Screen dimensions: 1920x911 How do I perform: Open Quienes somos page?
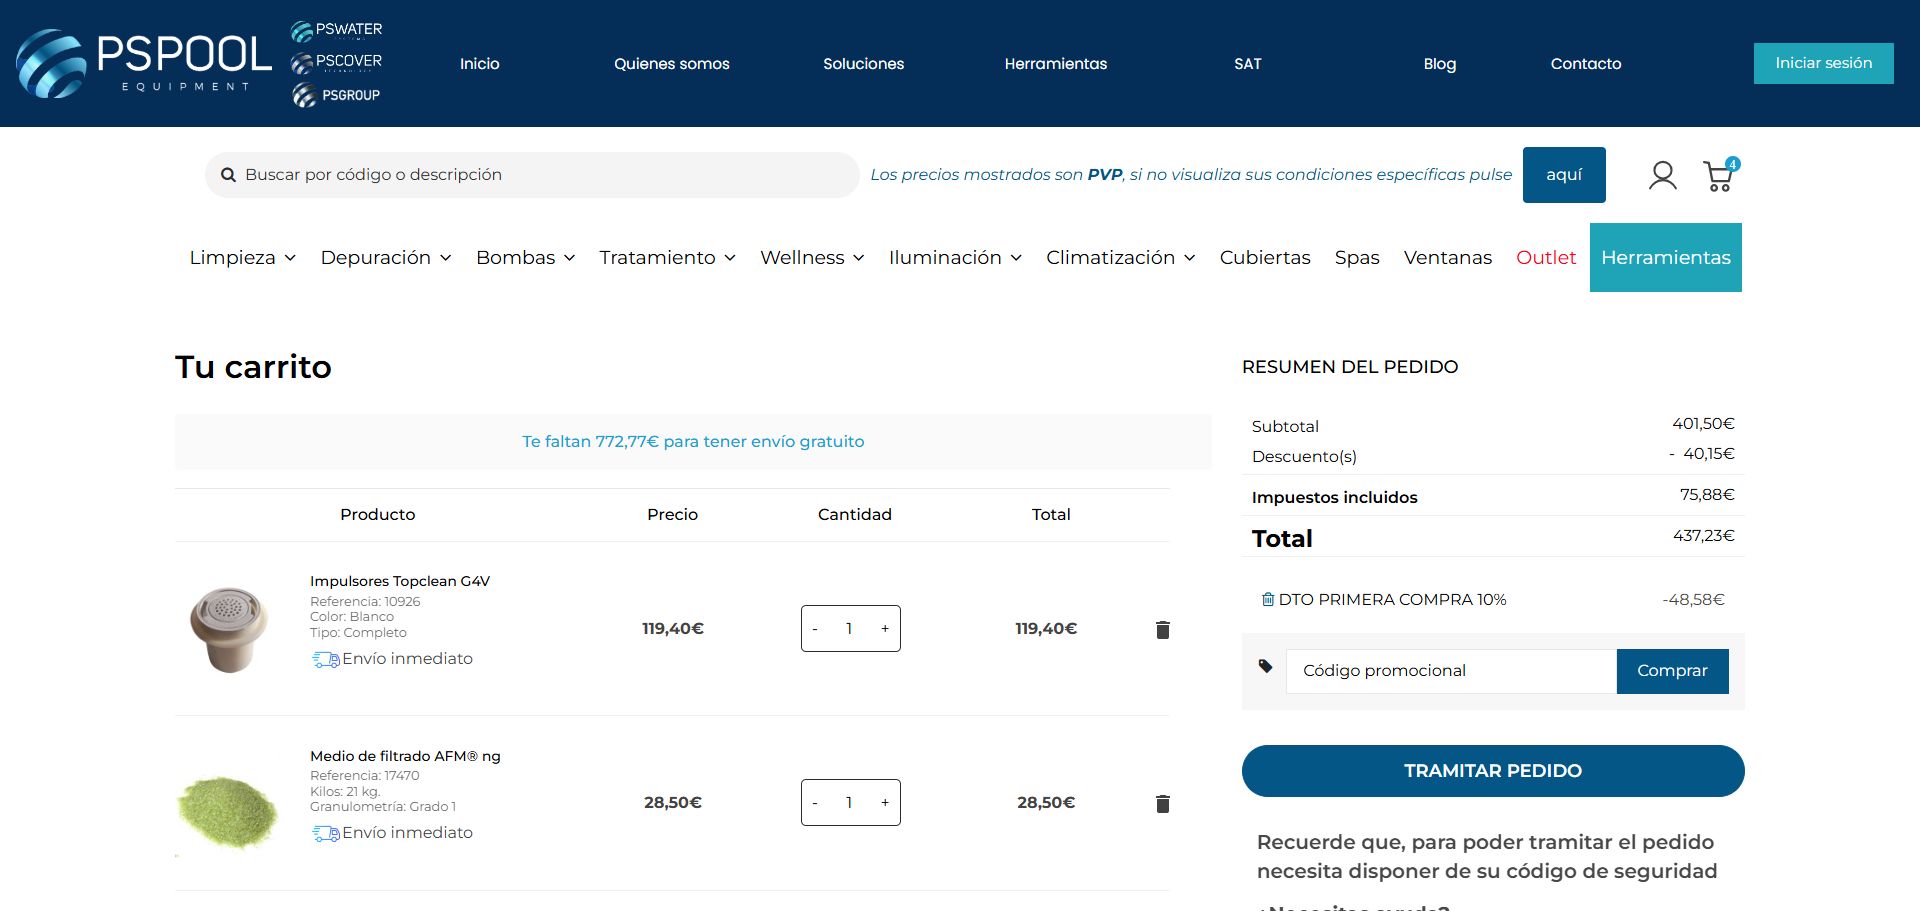[x=672, y=64]
